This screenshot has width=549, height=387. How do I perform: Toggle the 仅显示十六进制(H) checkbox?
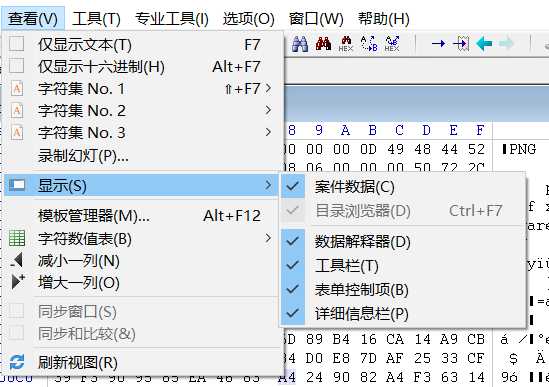16,66
